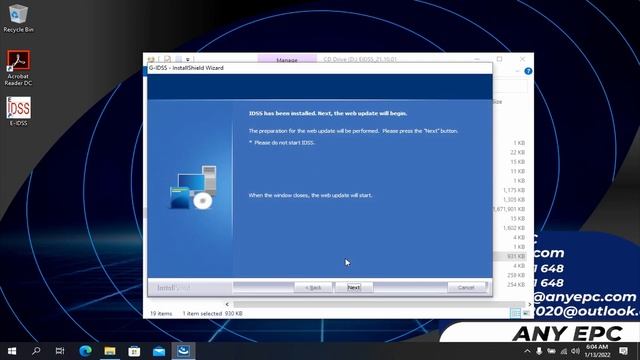This screenshot has height=360, width=640.
Task: Click the Next button in InstallShield Wizard
Action: (x=353, y=287)
